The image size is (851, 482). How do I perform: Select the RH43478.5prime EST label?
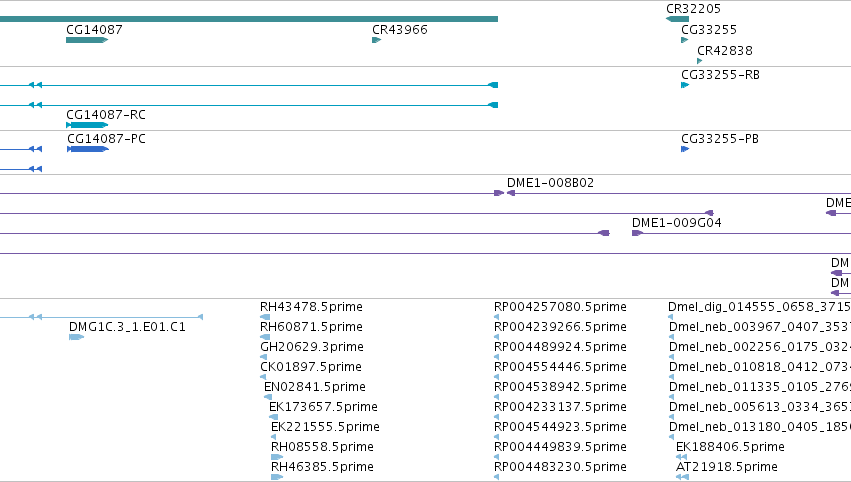pyautogui.click(x=312, y=307)
